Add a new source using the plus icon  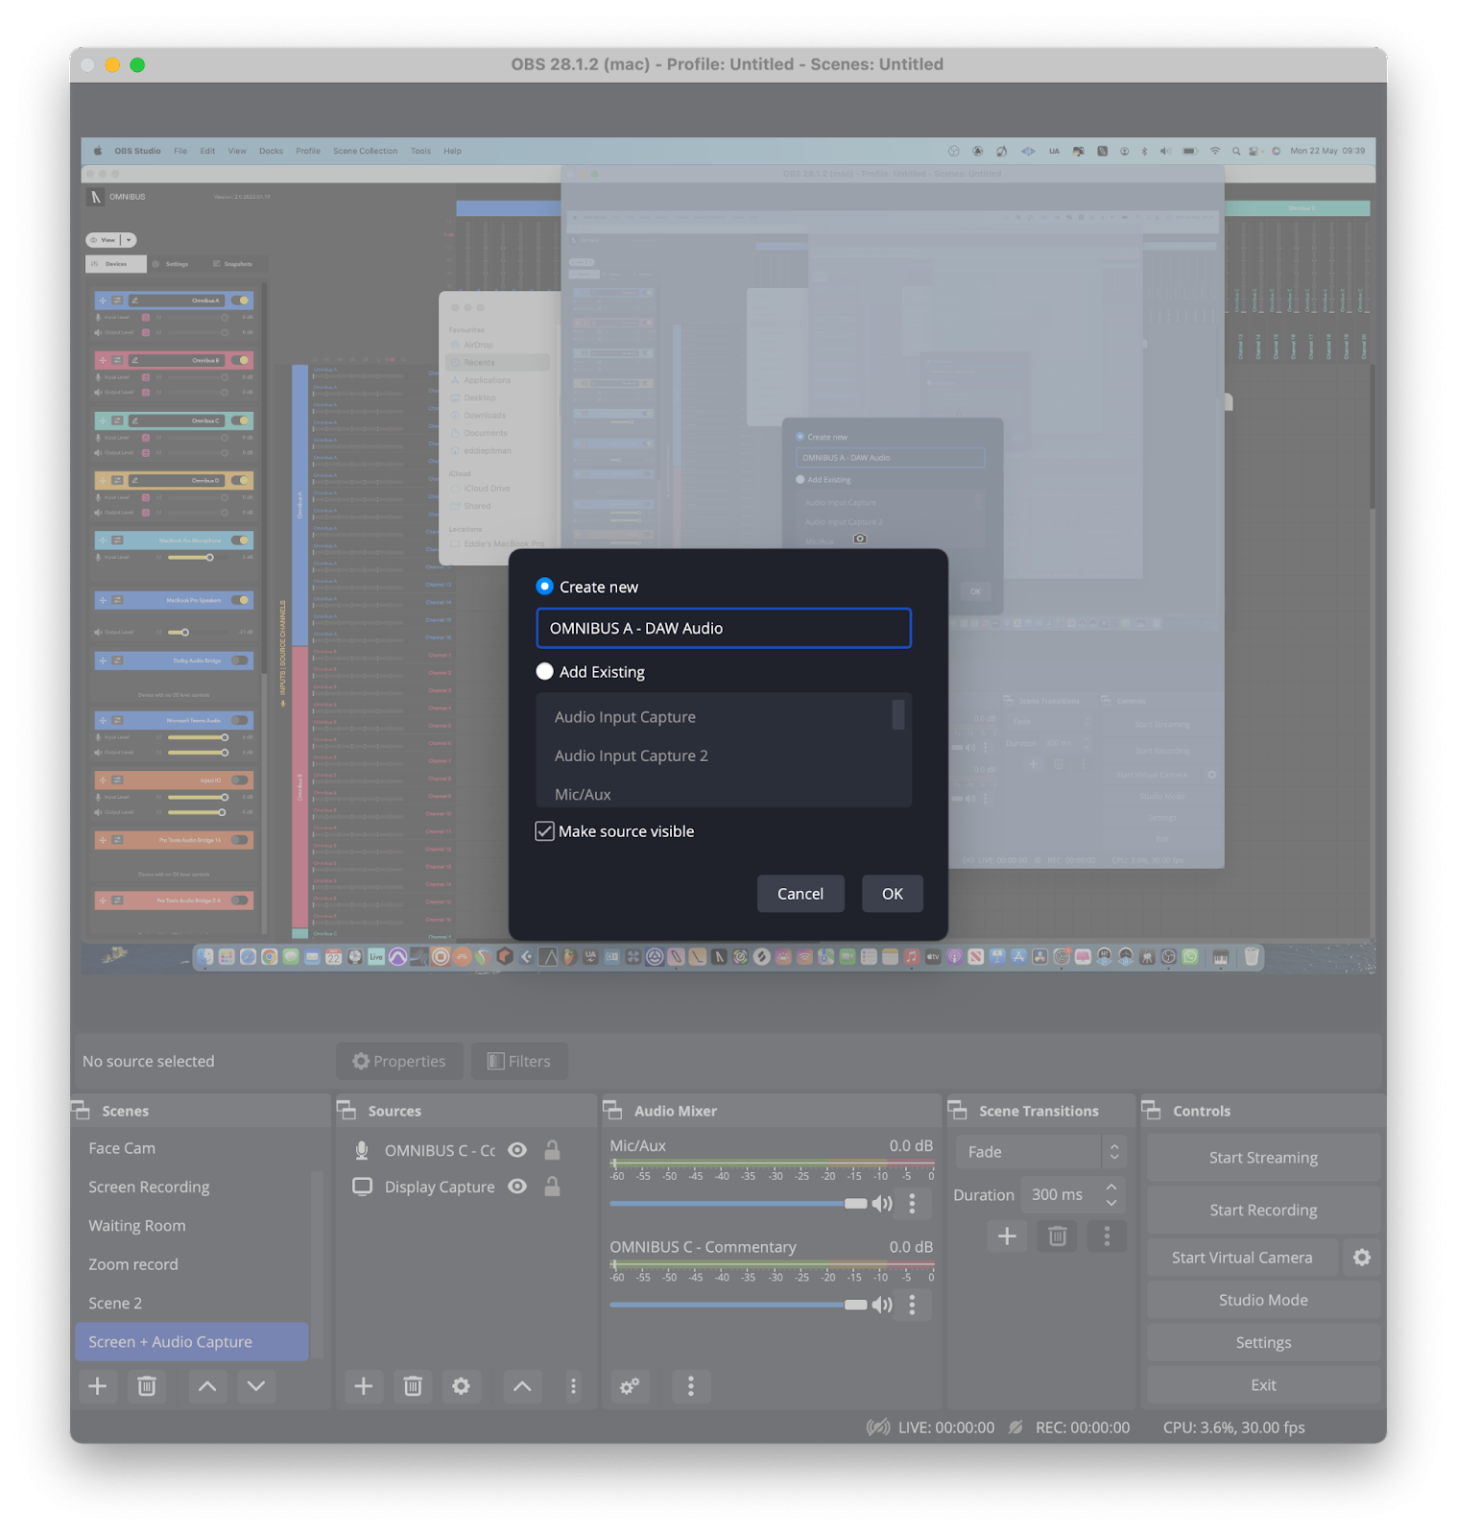[x=363, y=1386]
